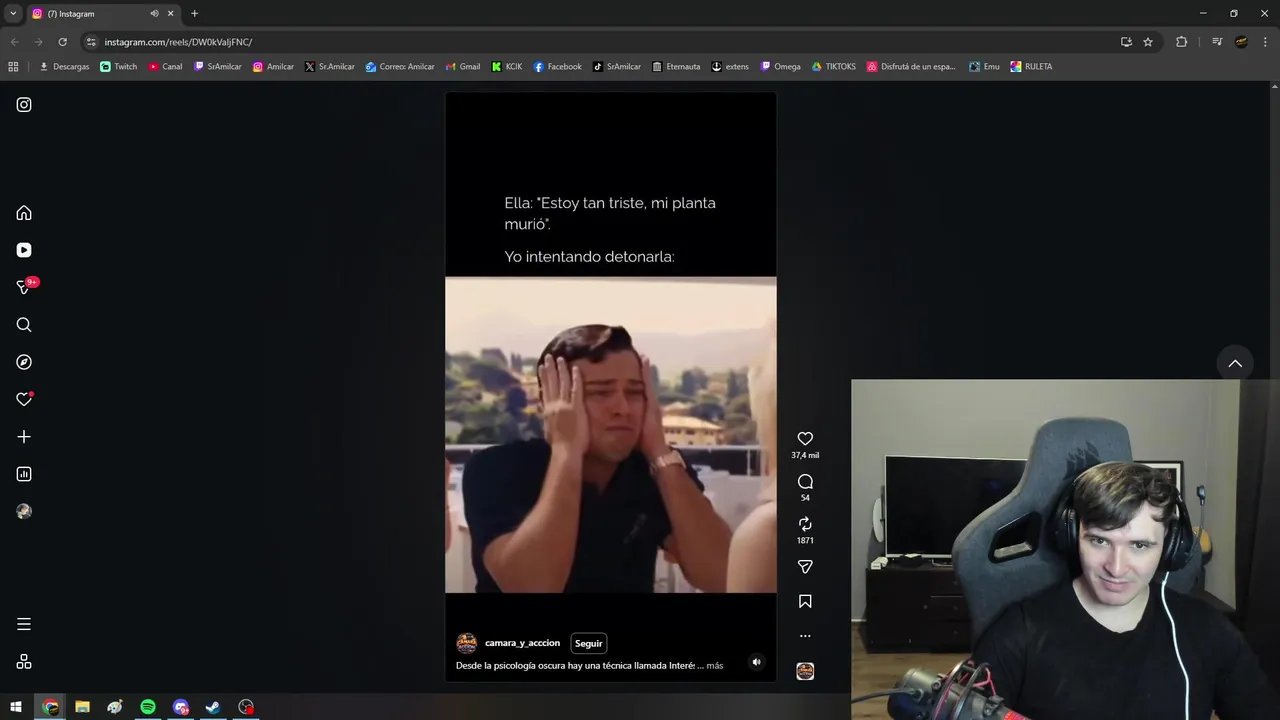Open the Instagram logo in the sidebar
1280x720 pixels.
pos(24,104)
